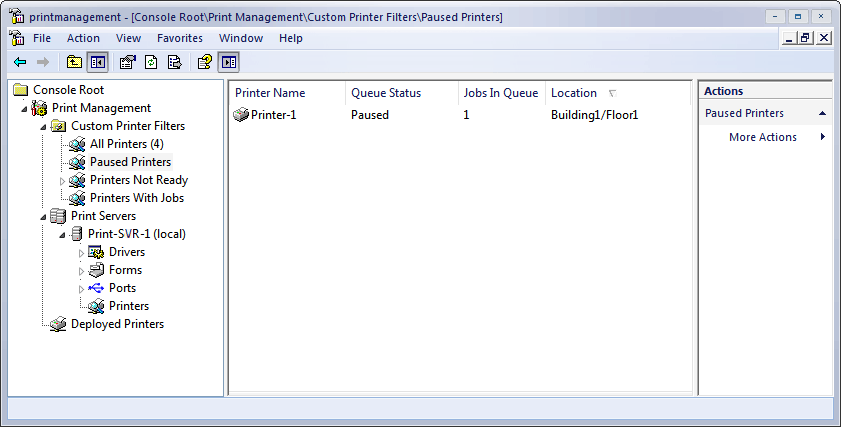The height and width of the screenshot is (427, 841).
Task: Open the View menu
Action: tap(129, 38)
